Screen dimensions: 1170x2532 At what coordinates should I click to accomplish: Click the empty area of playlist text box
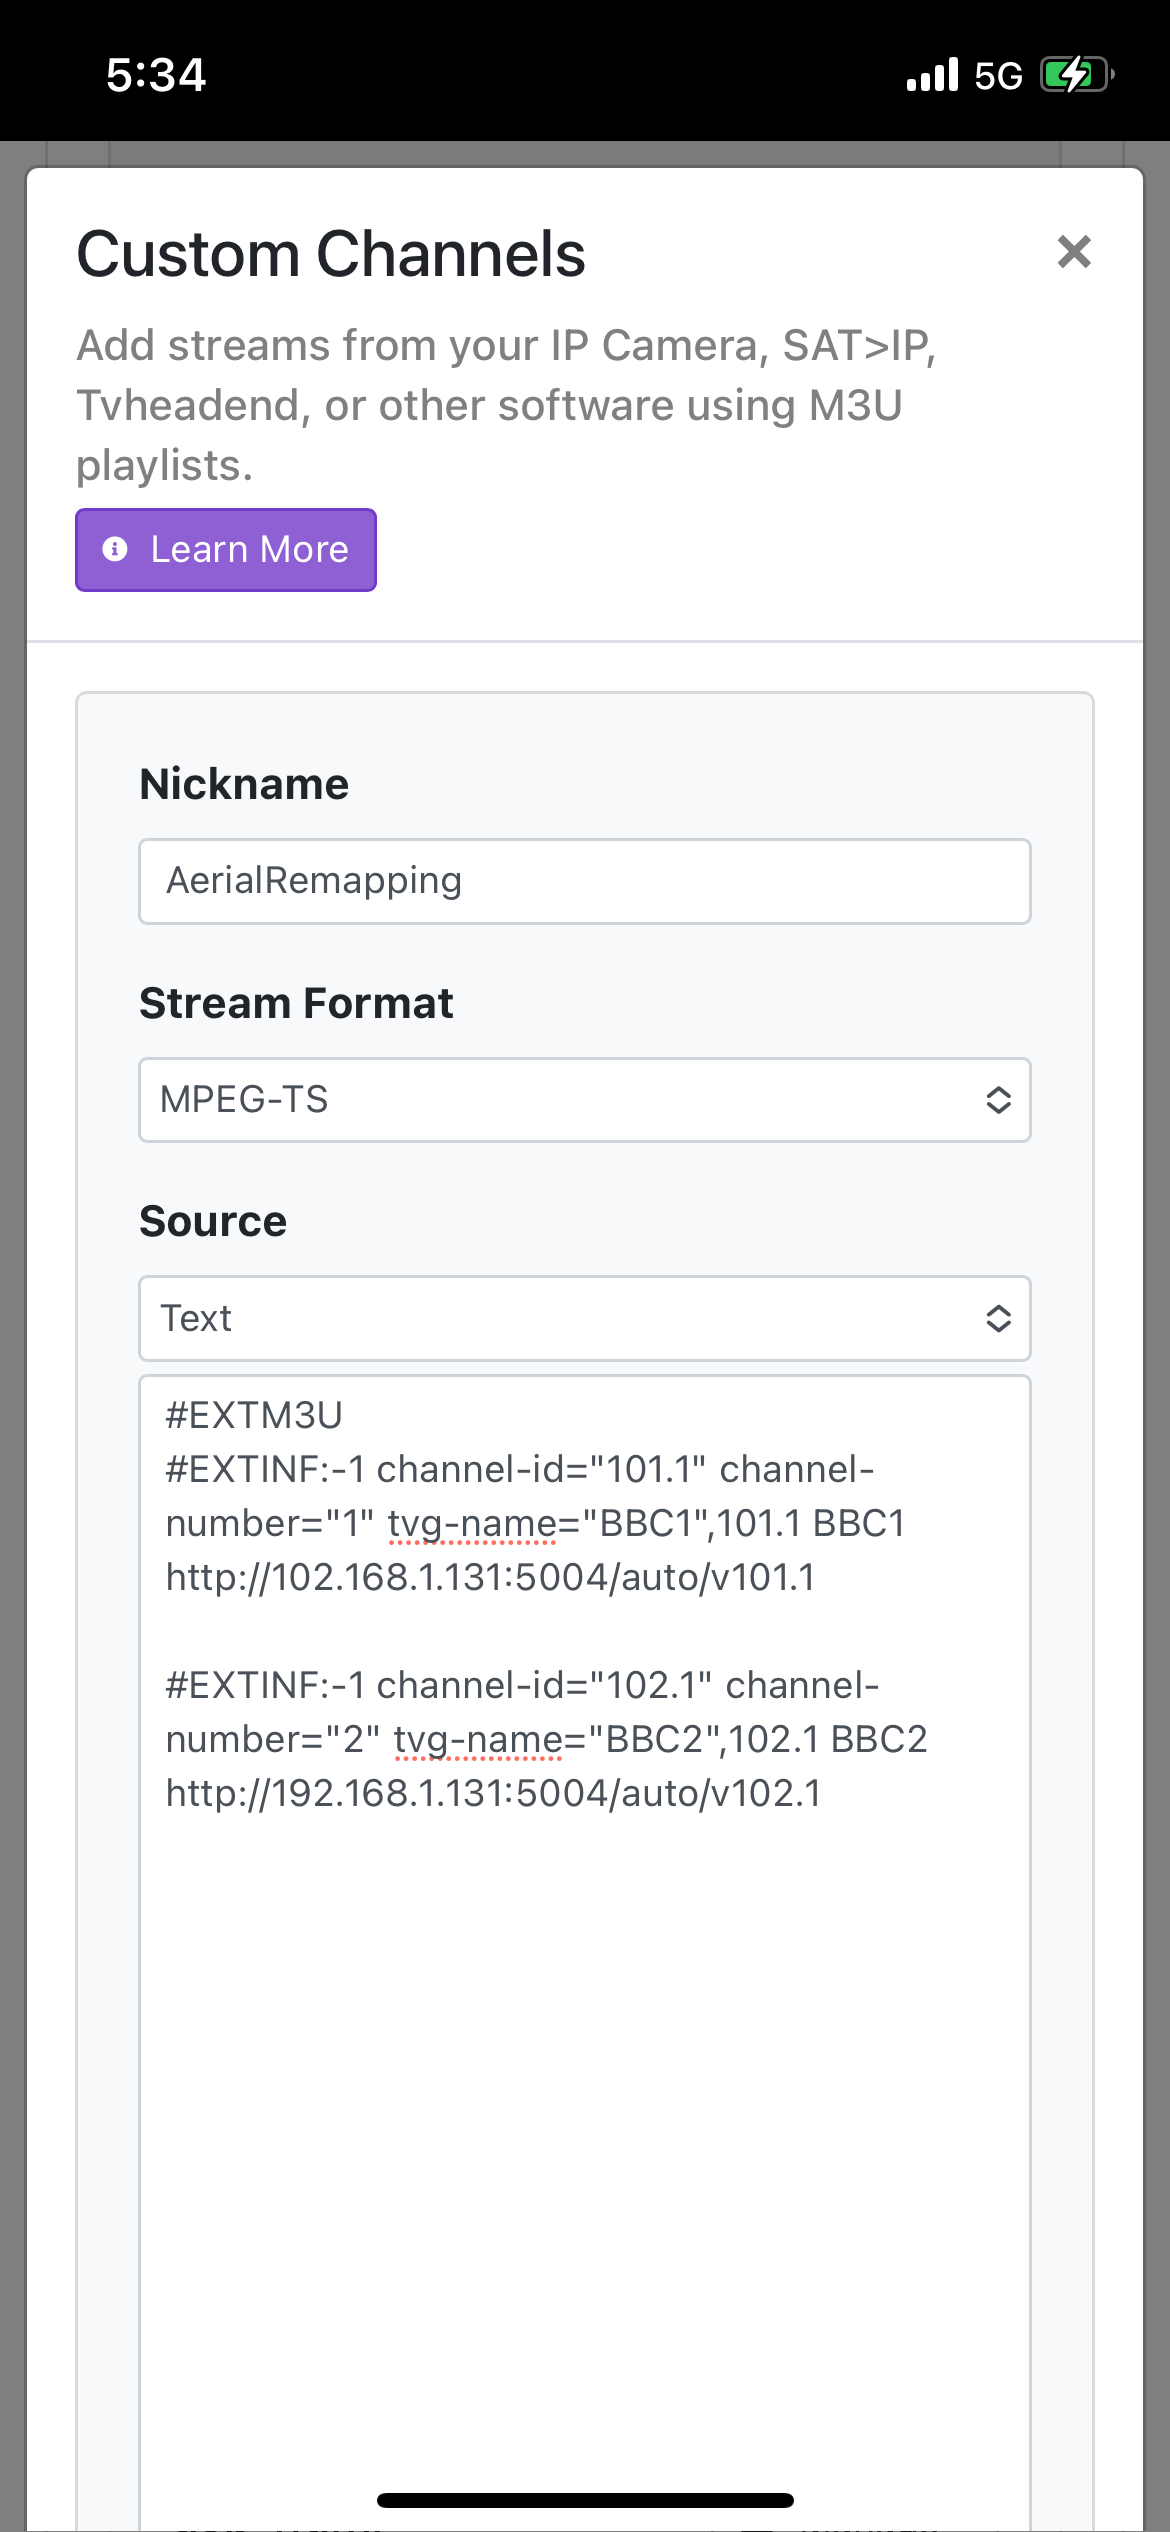pos(584,2100)
